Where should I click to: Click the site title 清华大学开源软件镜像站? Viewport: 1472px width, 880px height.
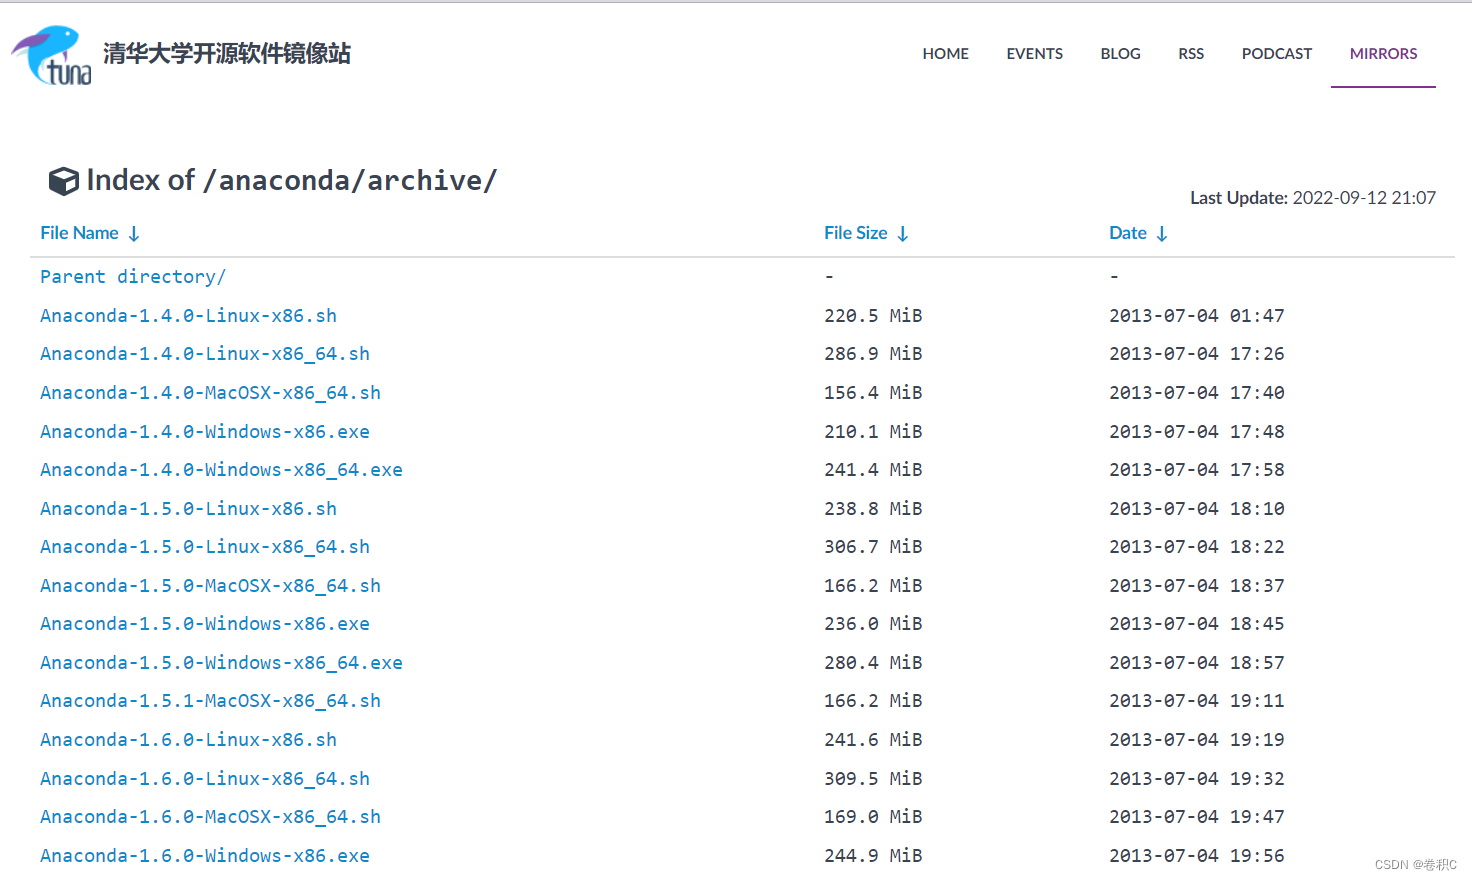pyautogui.click(x=227, y=53)
